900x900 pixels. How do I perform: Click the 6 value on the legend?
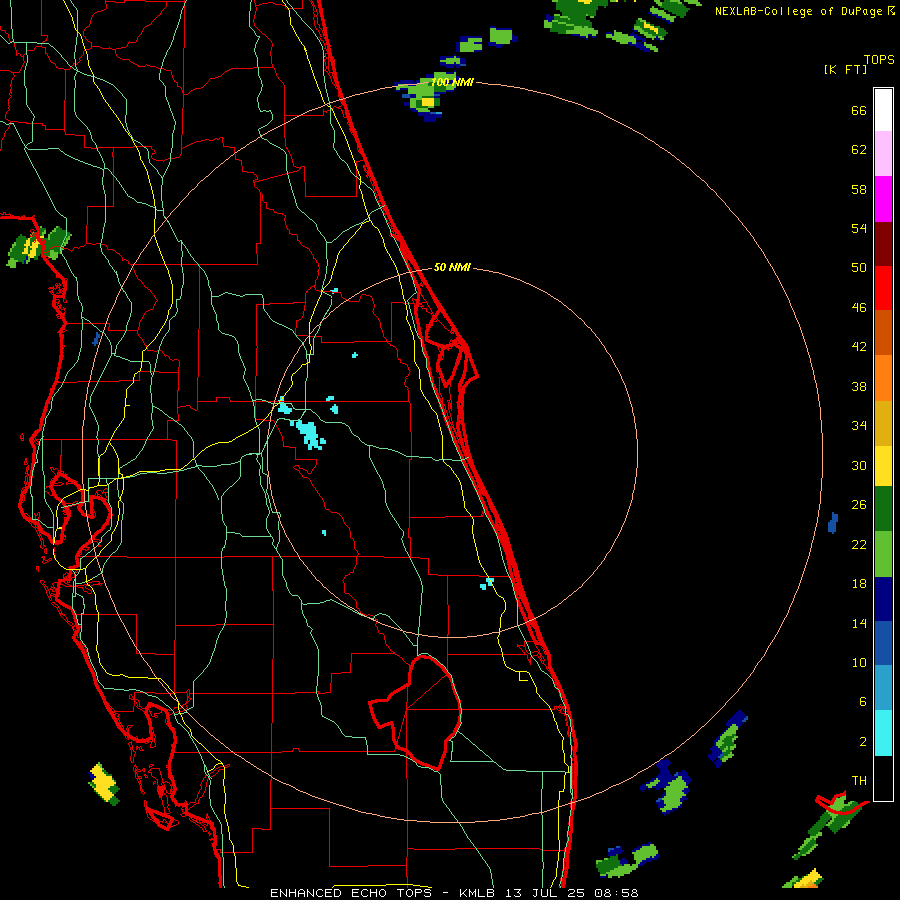tap(863, 702)
